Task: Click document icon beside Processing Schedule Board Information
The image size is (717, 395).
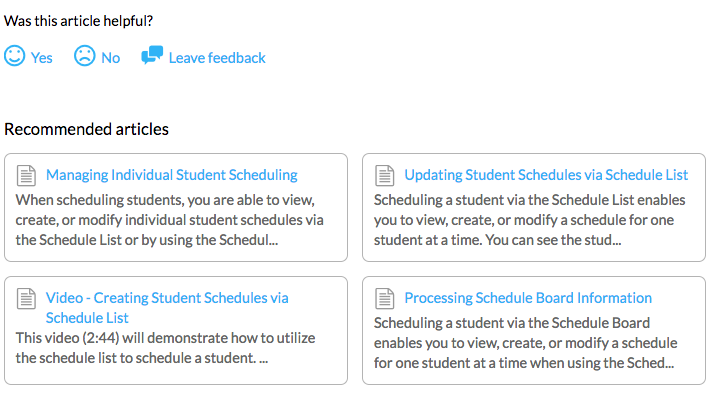Action: click(x=385, y=299)
